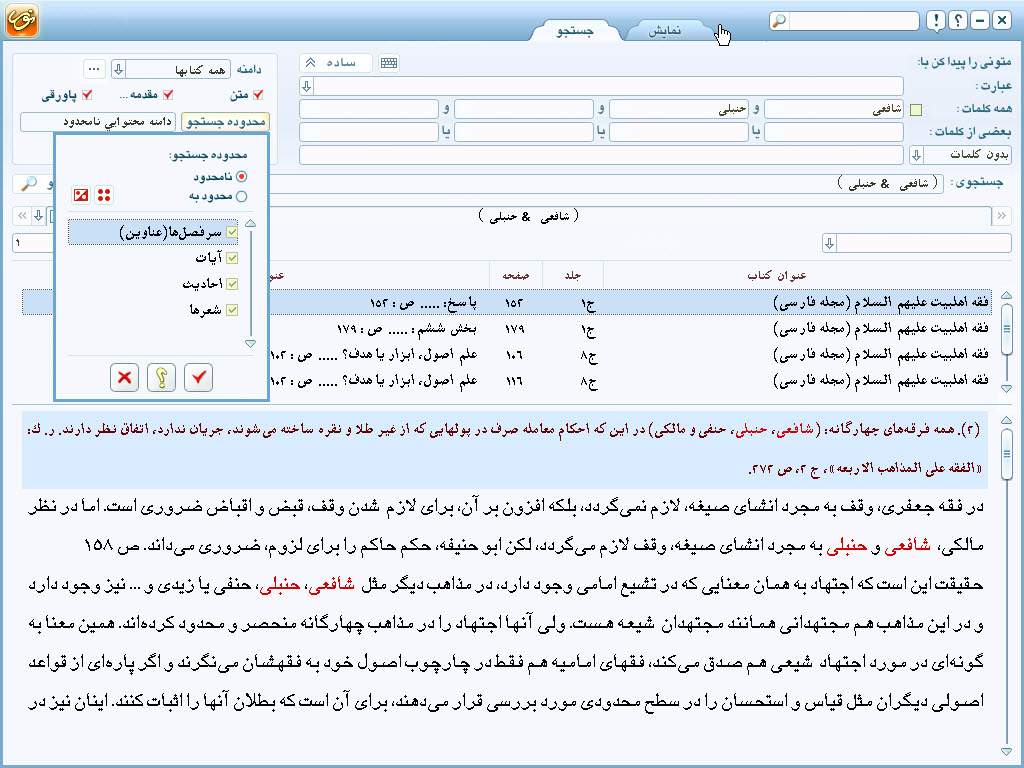1024x768 pixels.
Task: Select the نامحدود radio button
Action: tap(242, 176)
